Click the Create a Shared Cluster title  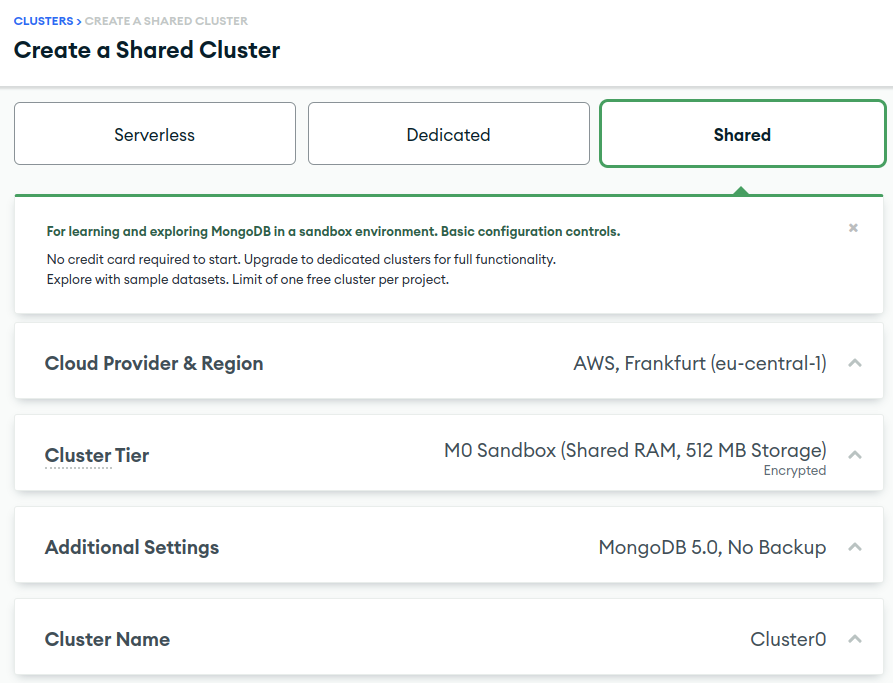coord(147,50)
